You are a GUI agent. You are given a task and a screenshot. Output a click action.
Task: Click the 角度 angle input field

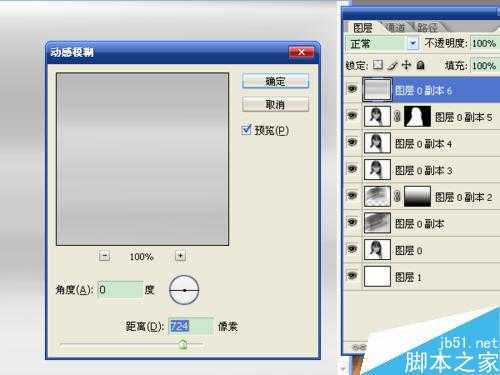point(120,289)
